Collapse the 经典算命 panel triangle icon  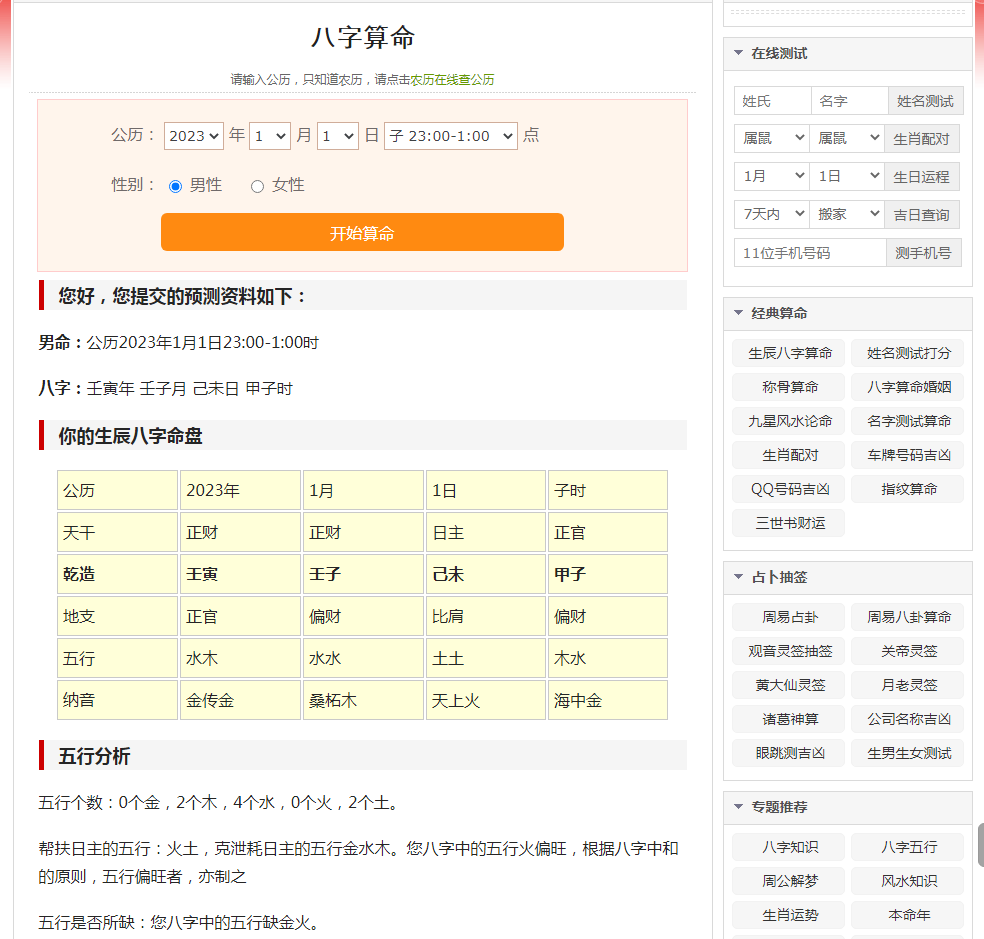(x=738, y=313)
